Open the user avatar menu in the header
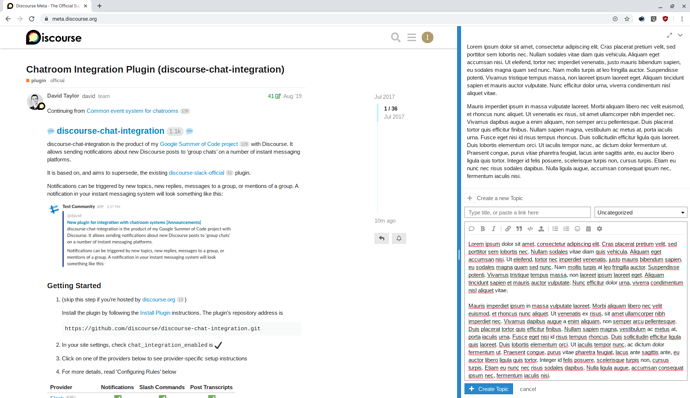 pos(427,37)
